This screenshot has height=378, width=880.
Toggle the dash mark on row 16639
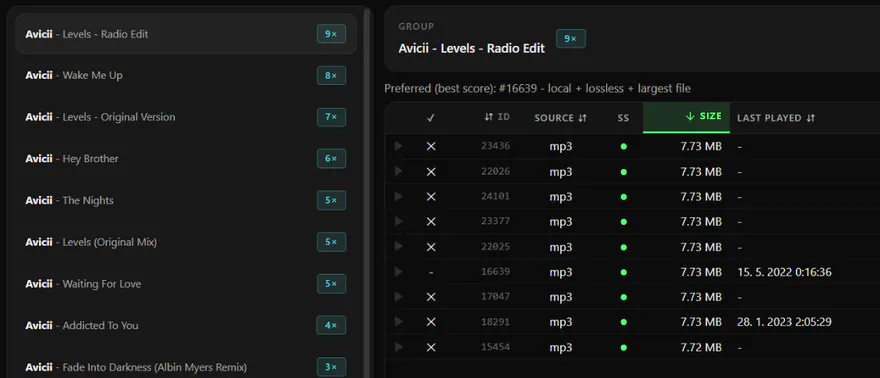(x=431, y=272)
